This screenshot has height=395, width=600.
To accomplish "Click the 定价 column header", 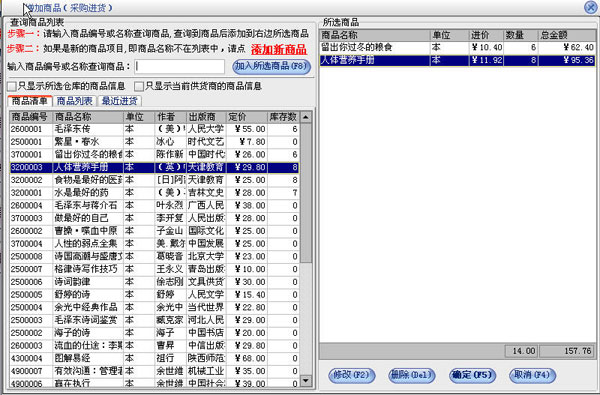I will click(x=247, y=117).
